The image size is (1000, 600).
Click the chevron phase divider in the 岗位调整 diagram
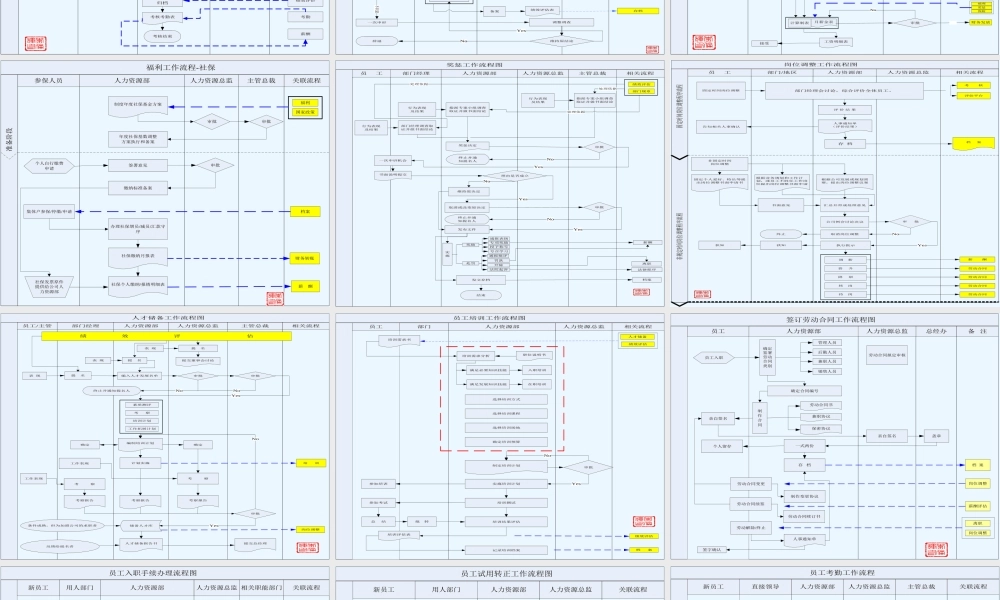[680, 158]
